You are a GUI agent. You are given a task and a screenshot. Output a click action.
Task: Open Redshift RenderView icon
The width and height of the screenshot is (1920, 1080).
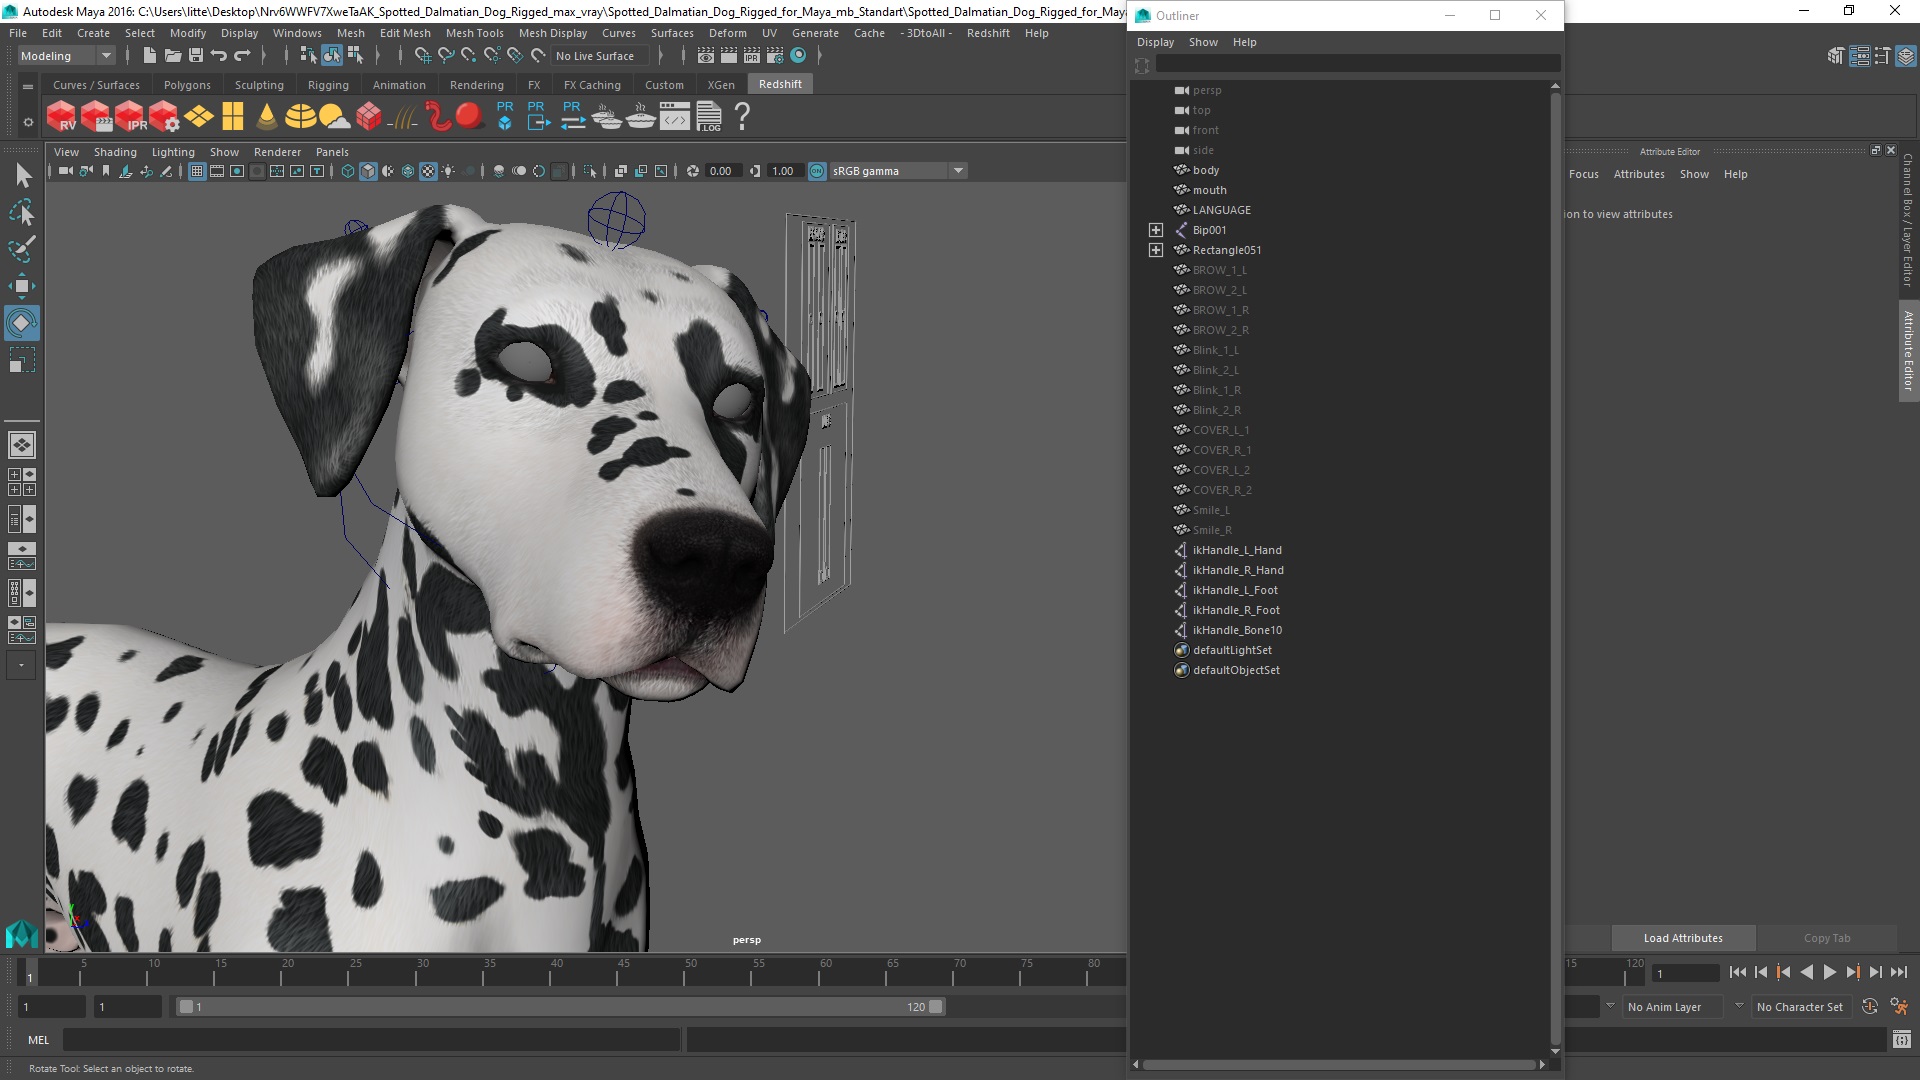62,117
